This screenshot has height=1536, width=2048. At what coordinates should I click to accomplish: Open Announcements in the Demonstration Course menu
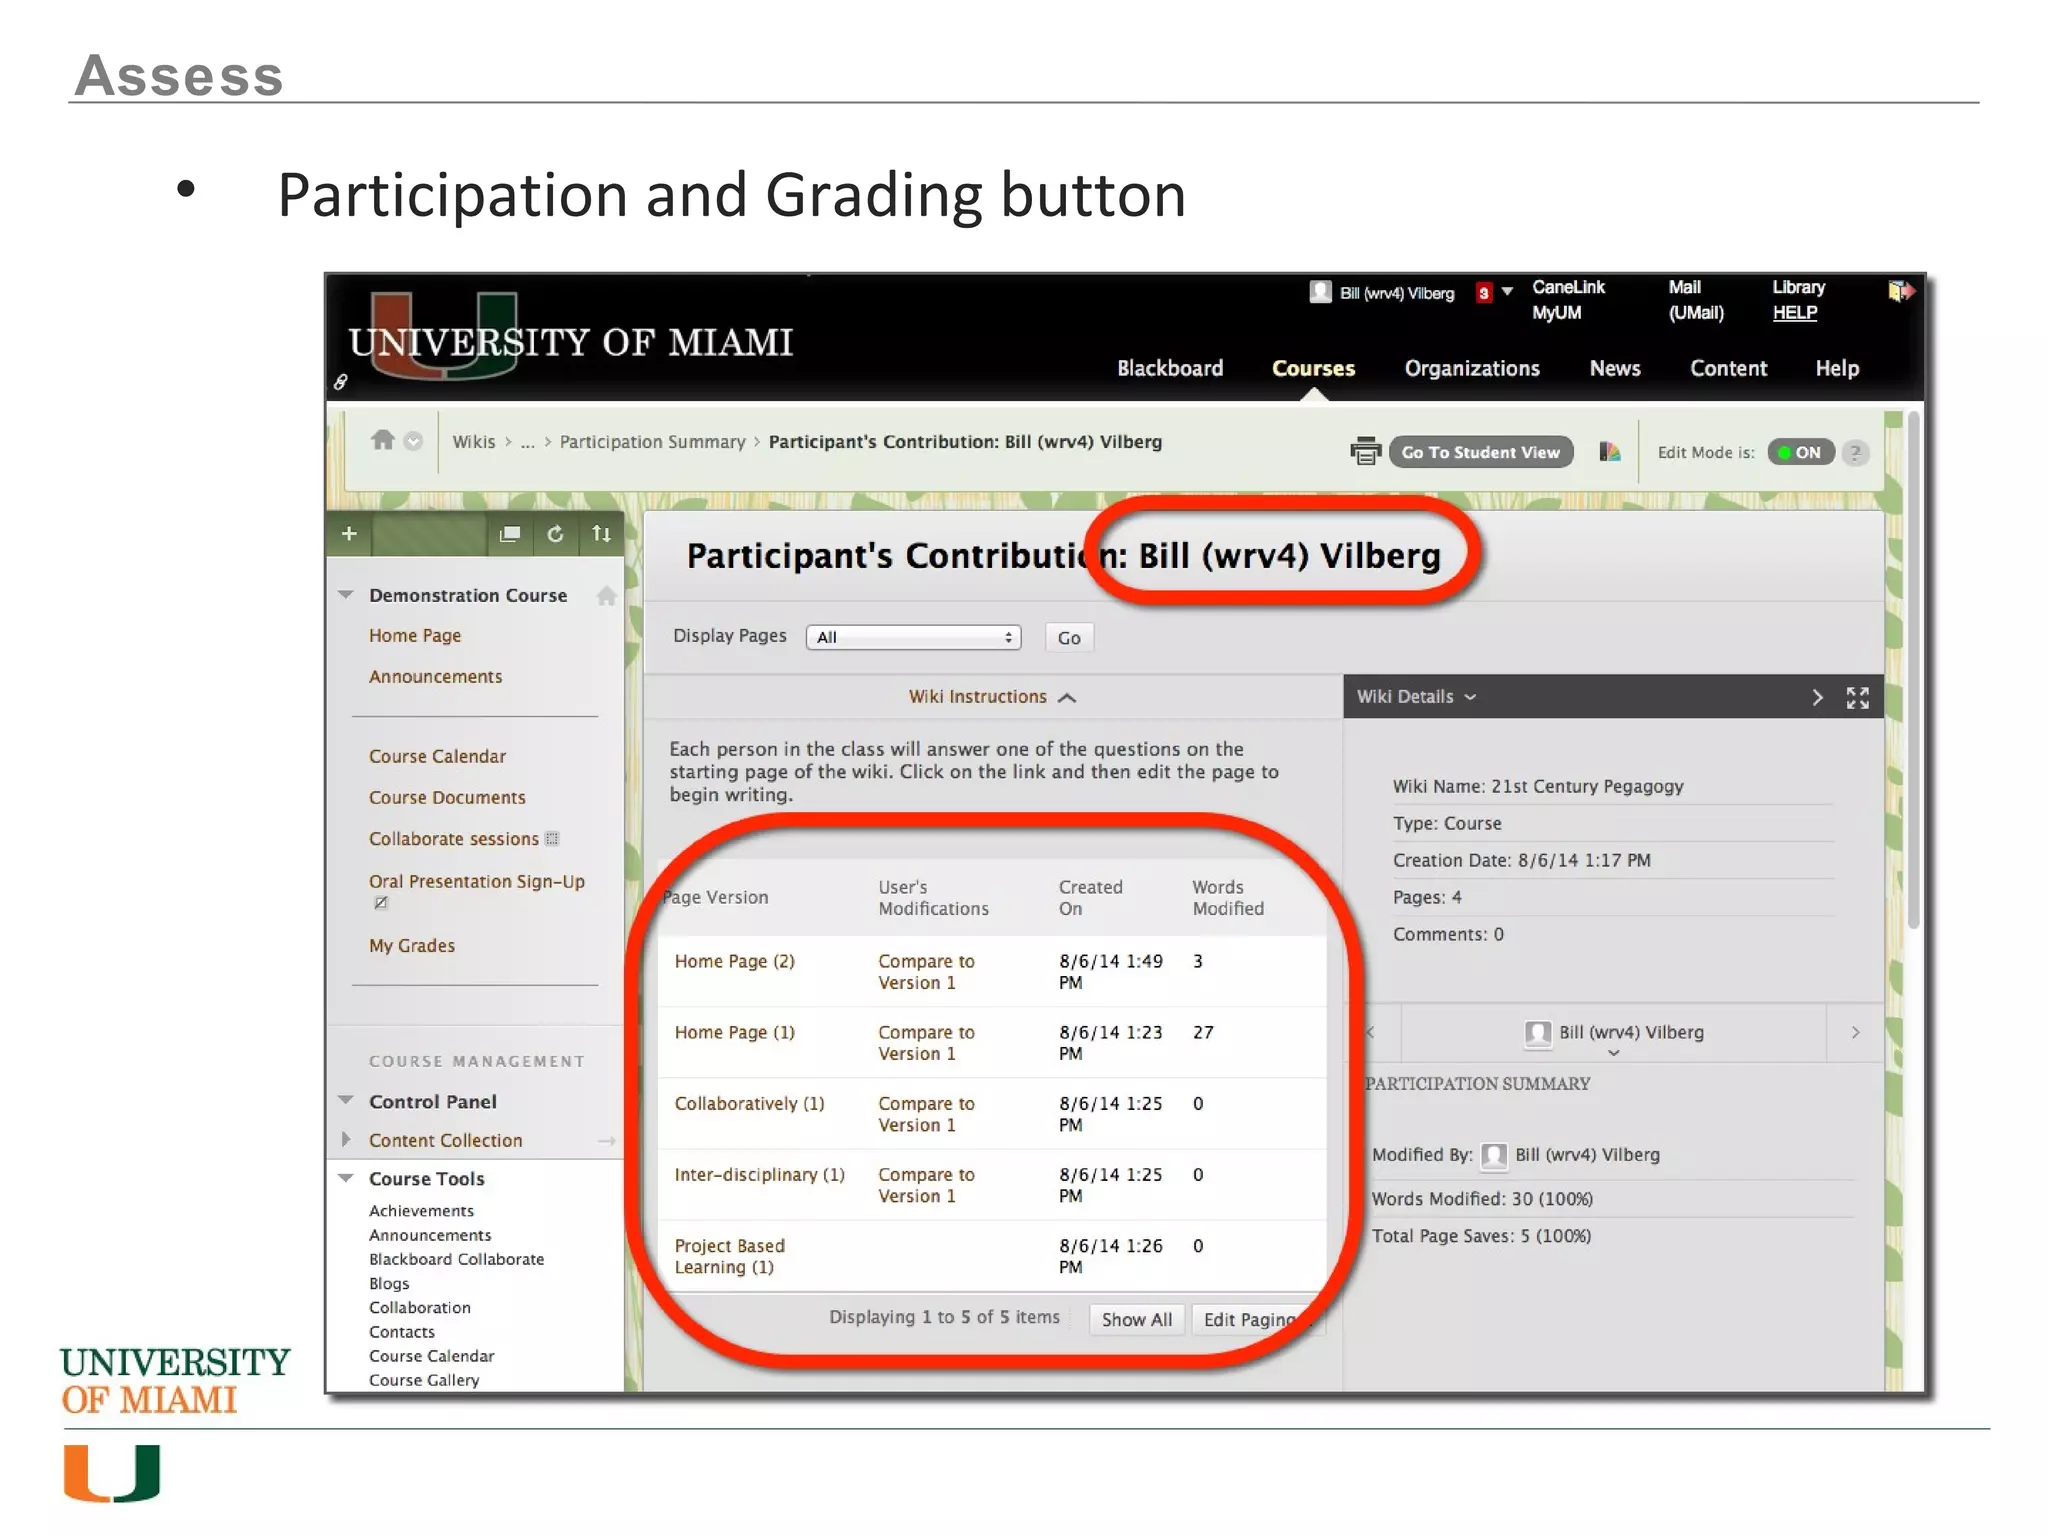(x=435, y=676)
